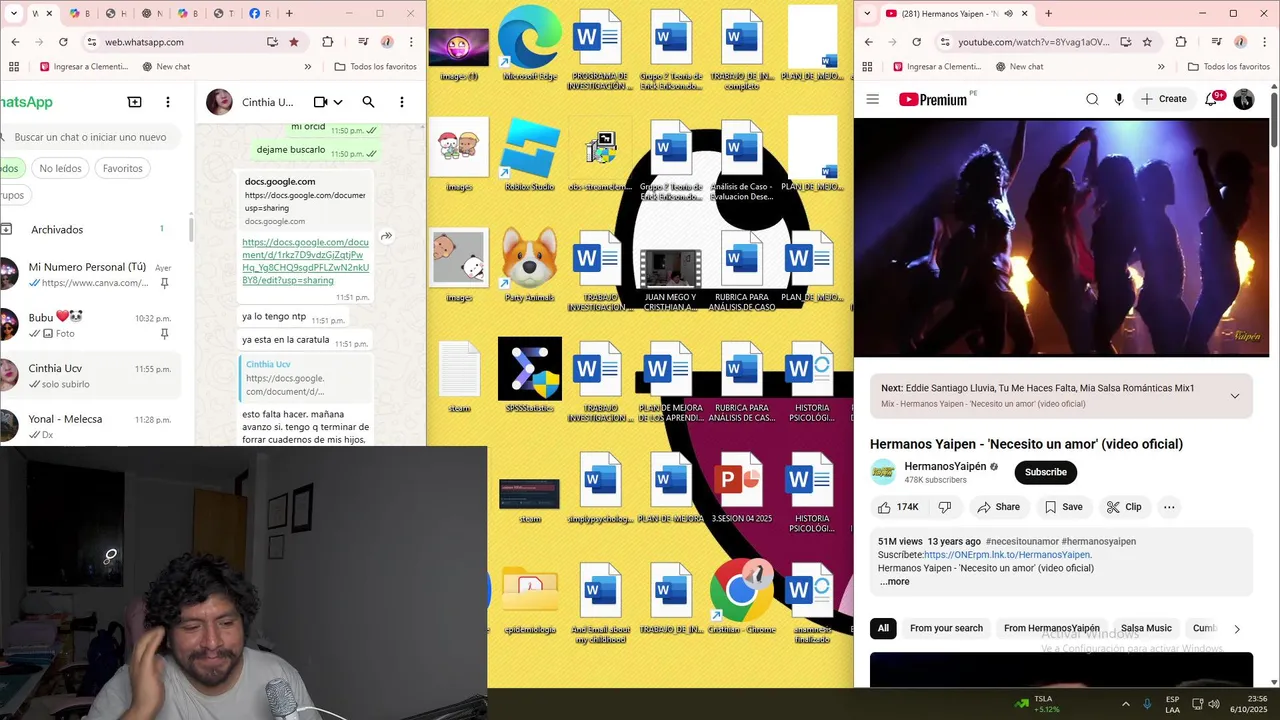Reload the WhatsApp browser page
The width and height of the screenshot is (1280, 720).
tap(63, 42)
